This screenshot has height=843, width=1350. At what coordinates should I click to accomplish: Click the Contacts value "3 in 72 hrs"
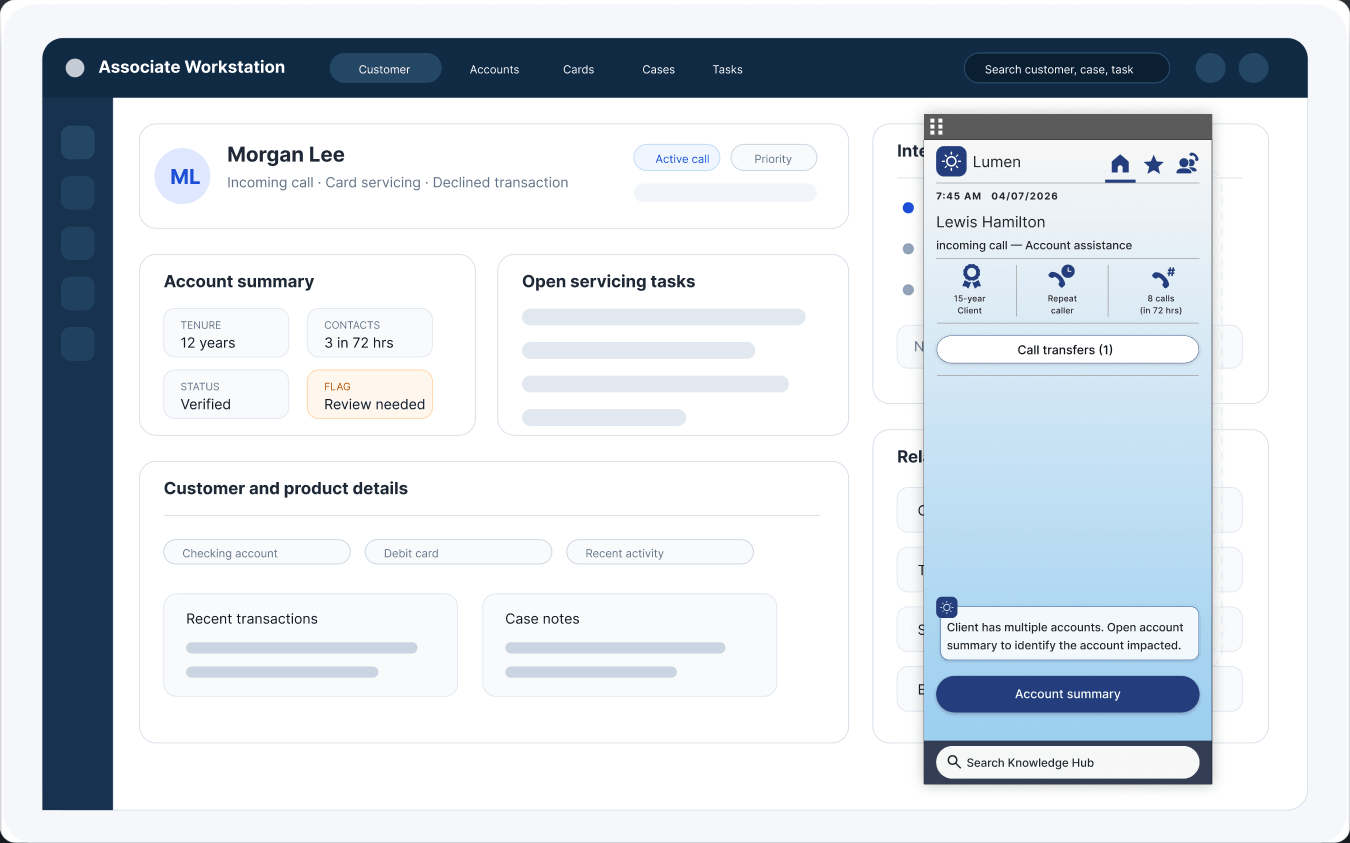point(359,343)
